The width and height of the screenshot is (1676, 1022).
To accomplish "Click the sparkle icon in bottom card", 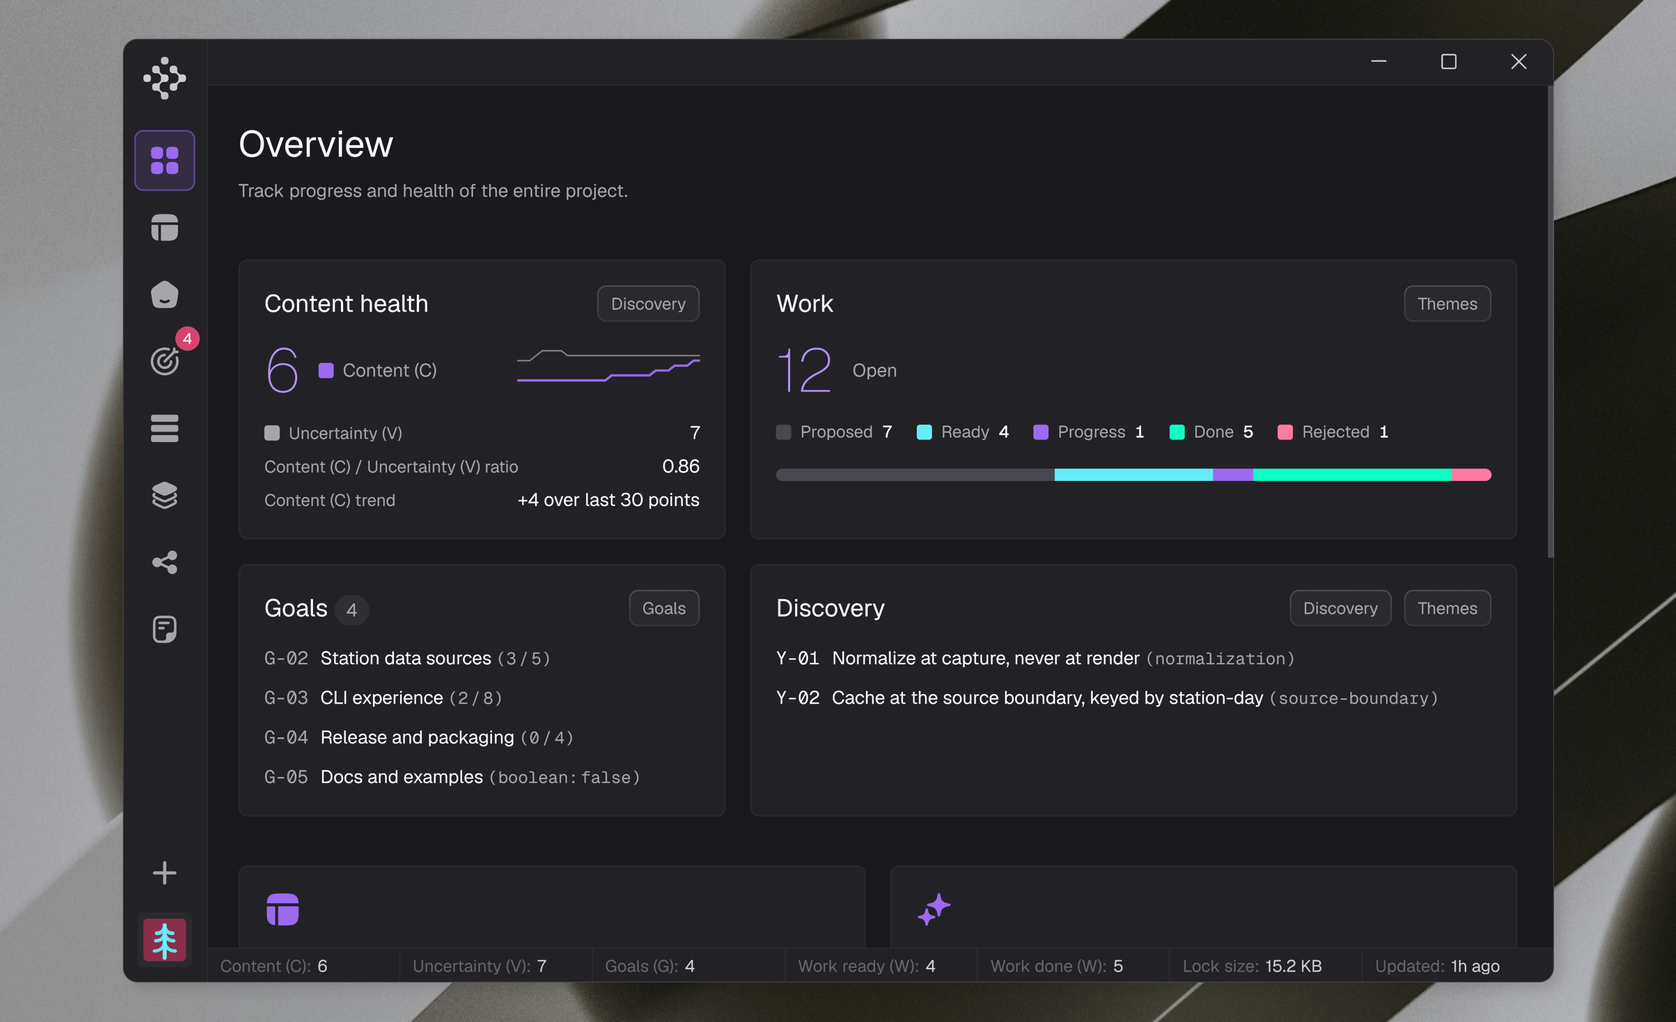I will tap(934, 909).
